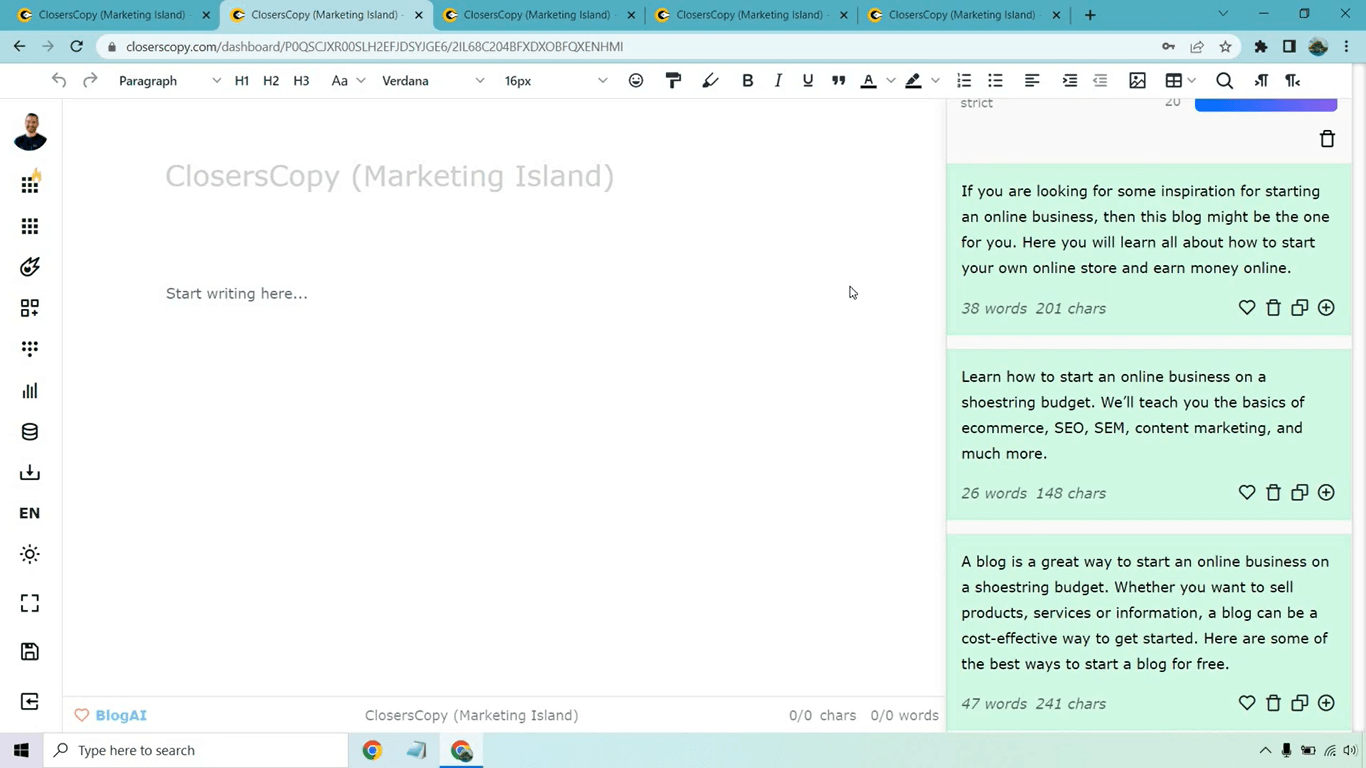Open the analytics bar chart sidebar icon
Image resolution: width=1366 pixels, height=768 pixels.
click(x=30, y=390)
